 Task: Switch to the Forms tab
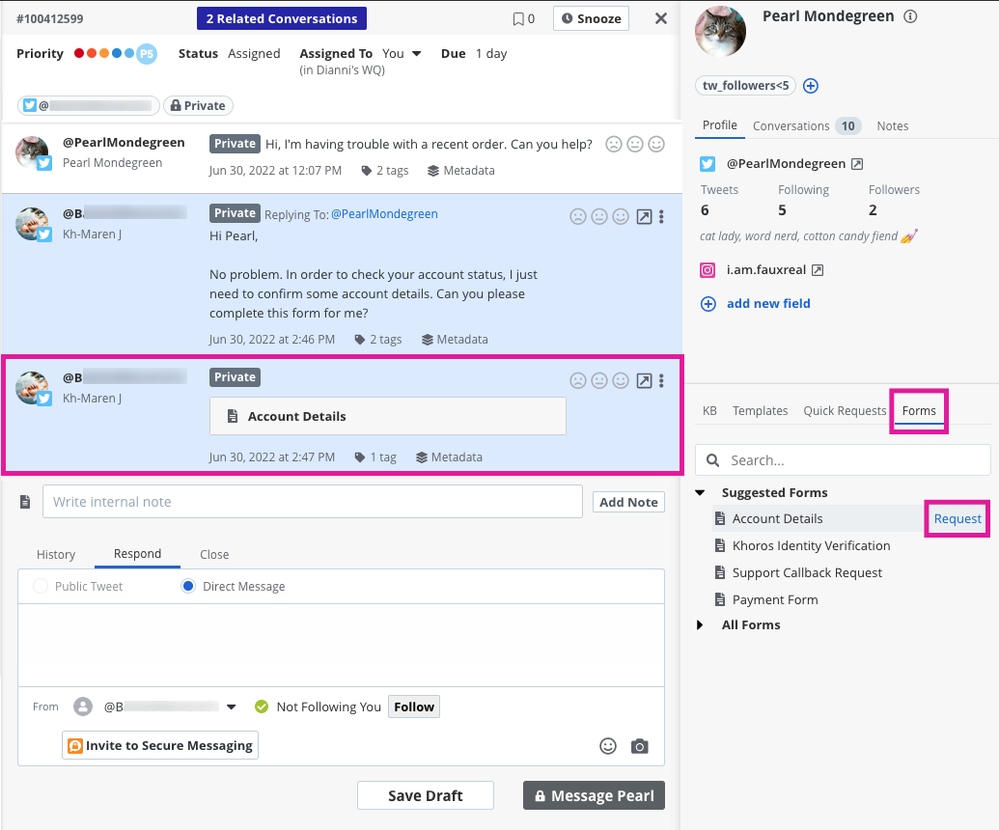919,411
